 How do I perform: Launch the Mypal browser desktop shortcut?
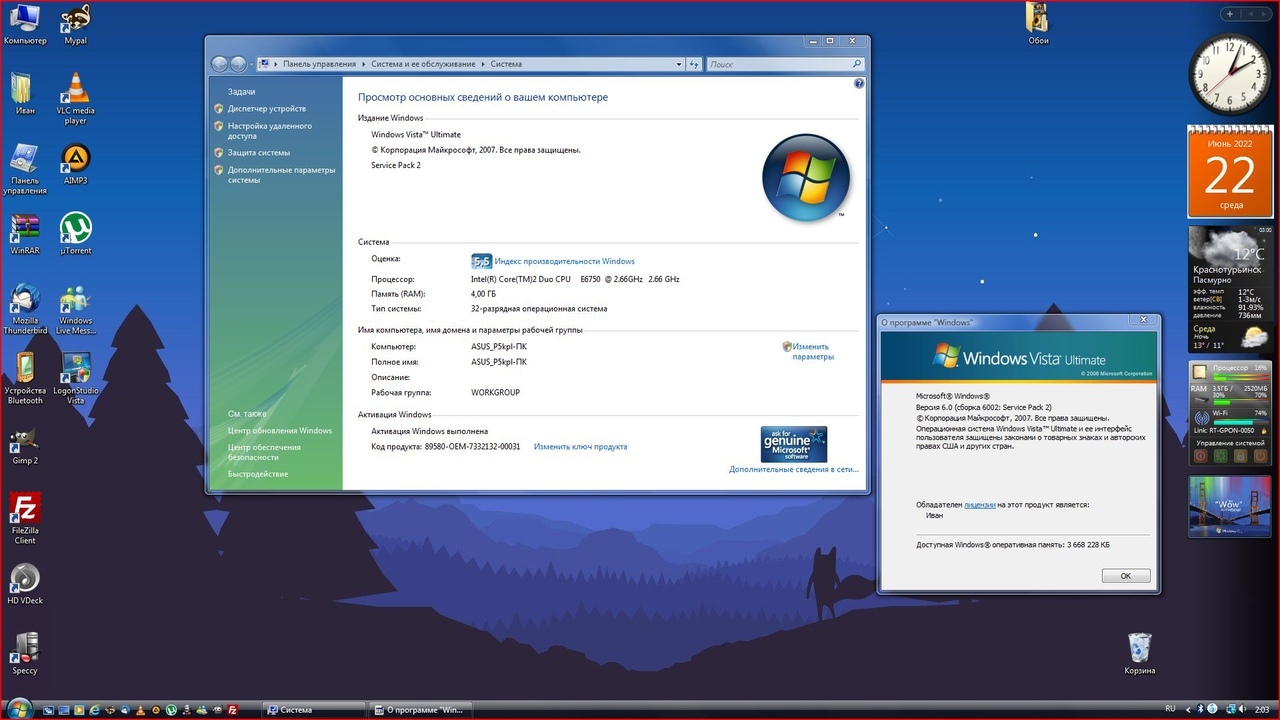75,24
